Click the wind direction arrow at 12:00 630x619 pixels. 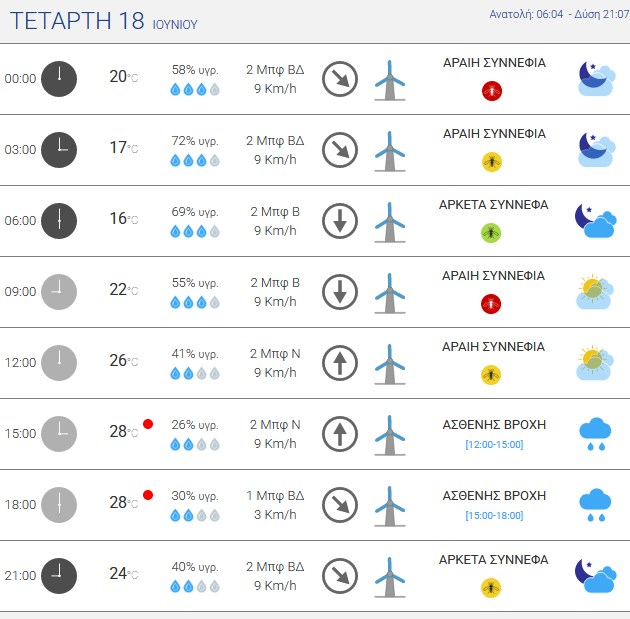pyautogui.click(x=340, y=363)
